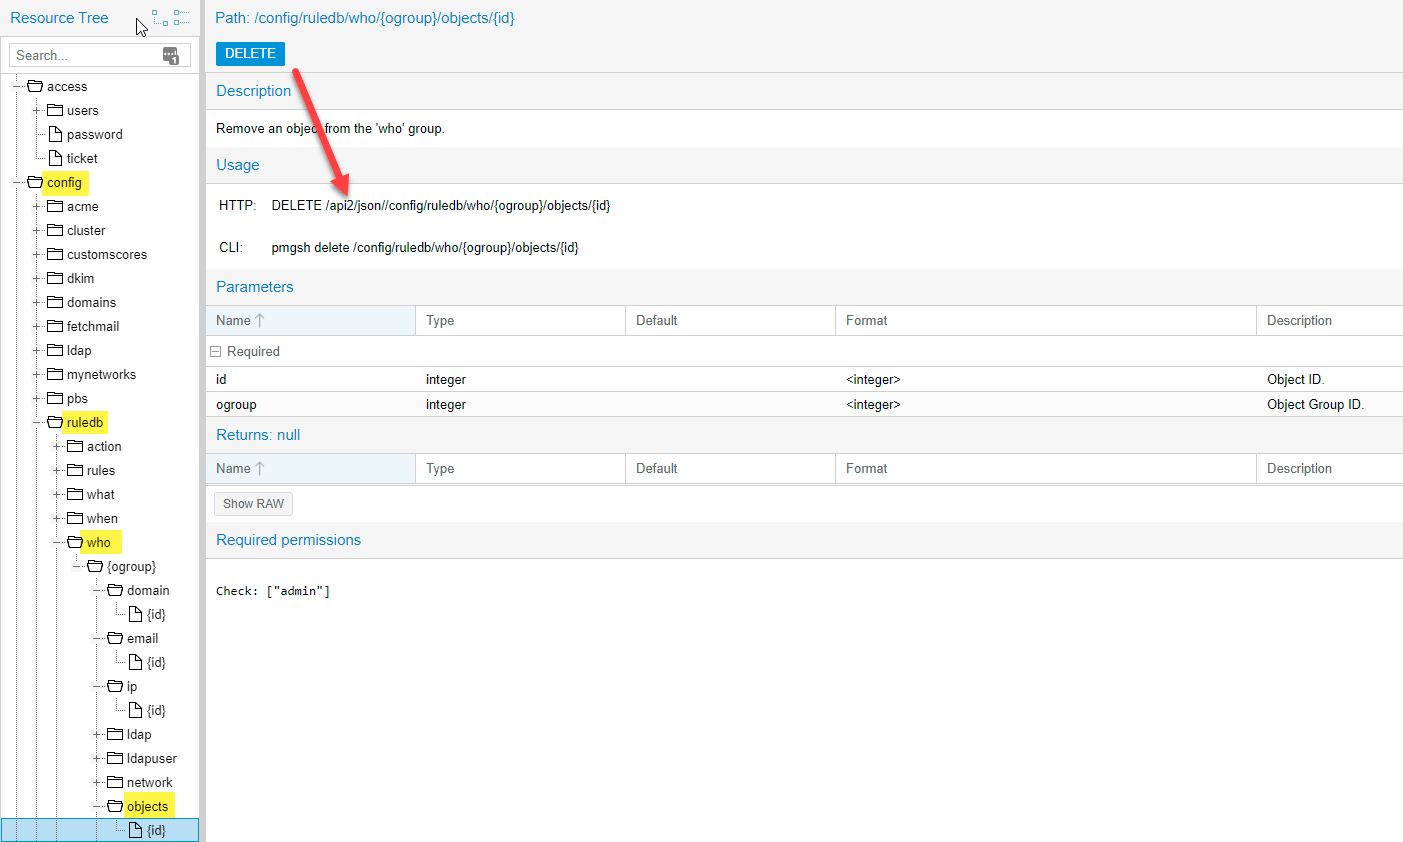
Task: Click the 'Object Group ID.' description cell
Action: coord(1315,404)
